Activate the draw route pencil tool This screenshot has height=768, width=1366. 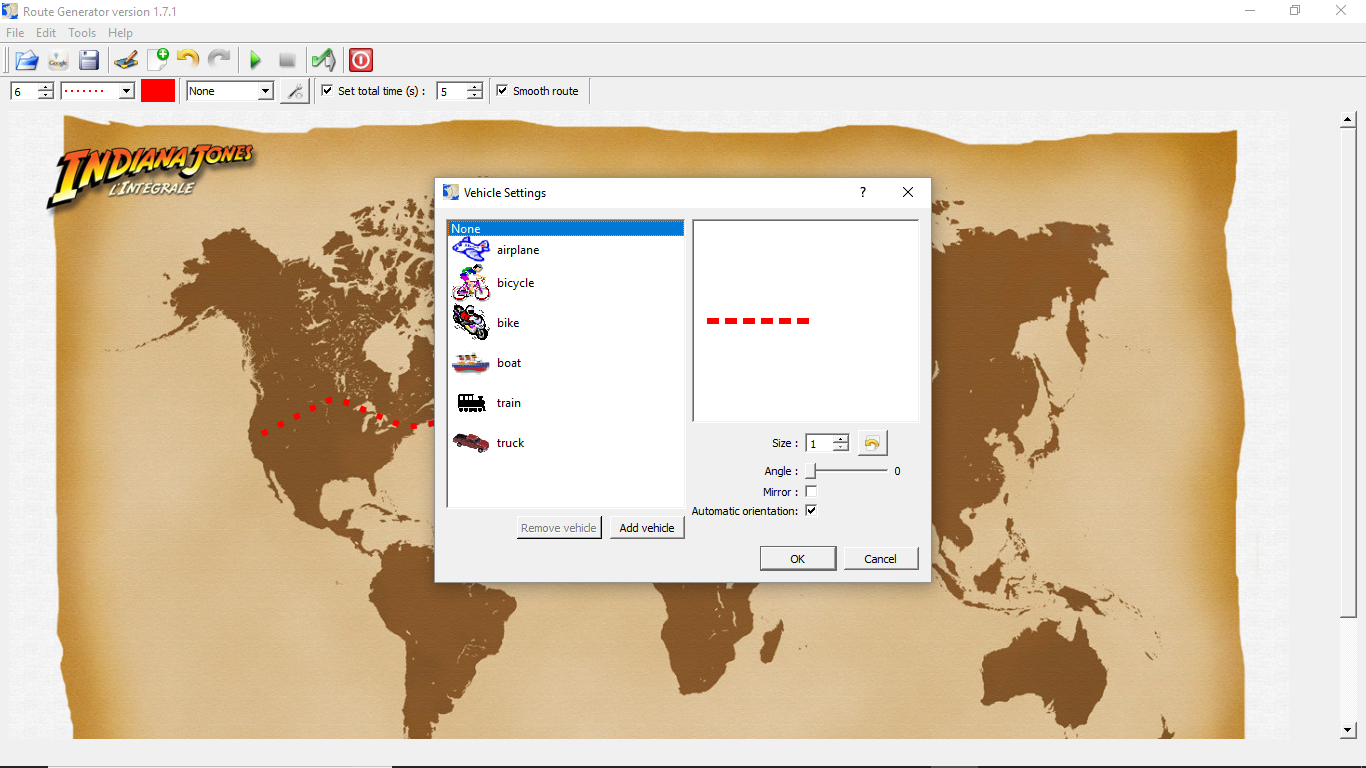click(x=126, y=60)
